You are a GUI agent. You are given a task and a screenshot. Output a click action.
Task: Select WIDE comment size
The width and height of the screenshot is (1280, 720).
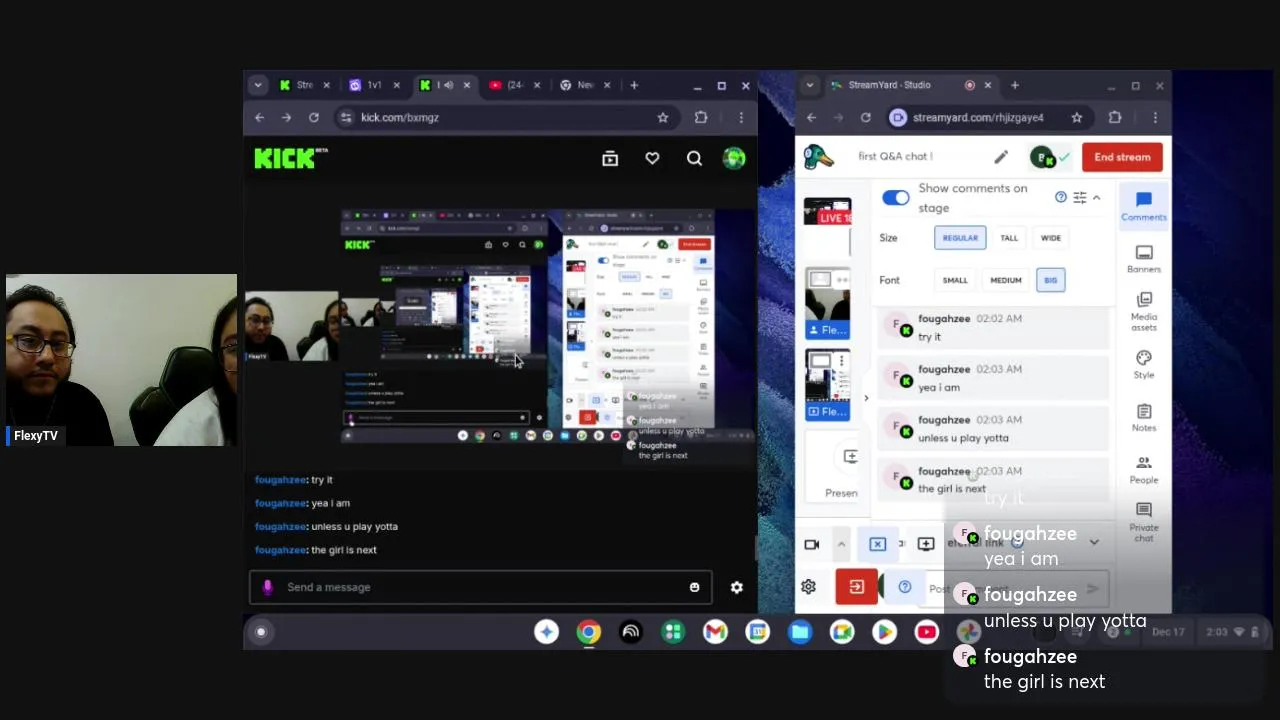point(1051,238)
